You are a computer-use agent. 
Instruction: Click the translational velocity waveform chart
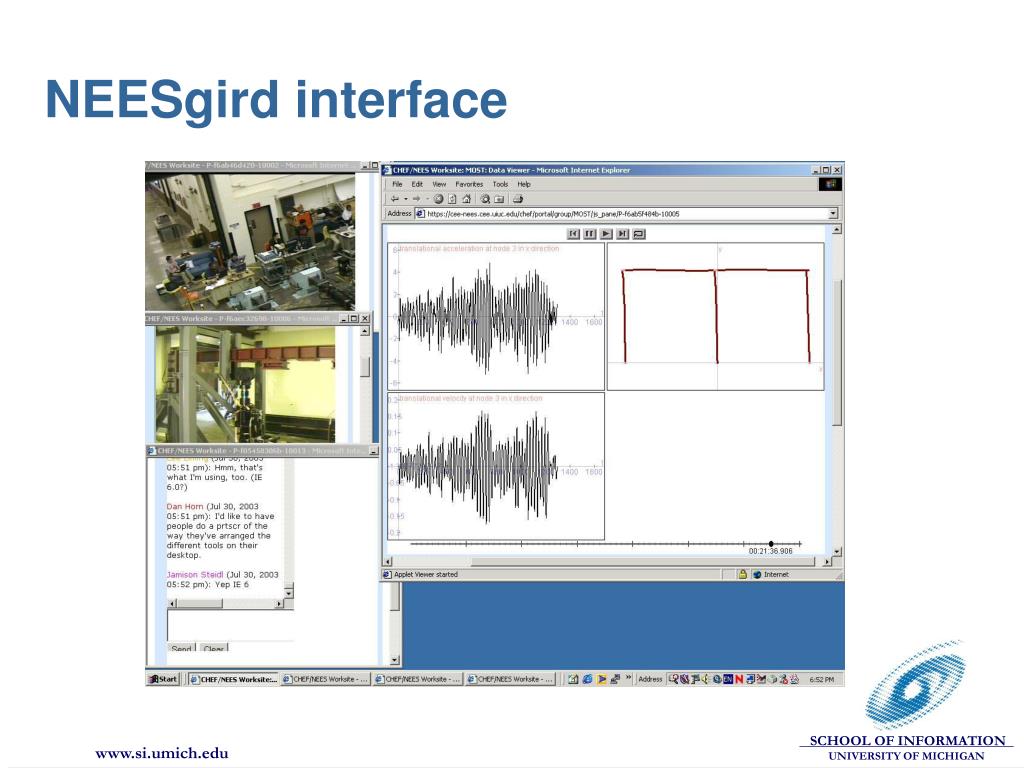pos(496,466)
